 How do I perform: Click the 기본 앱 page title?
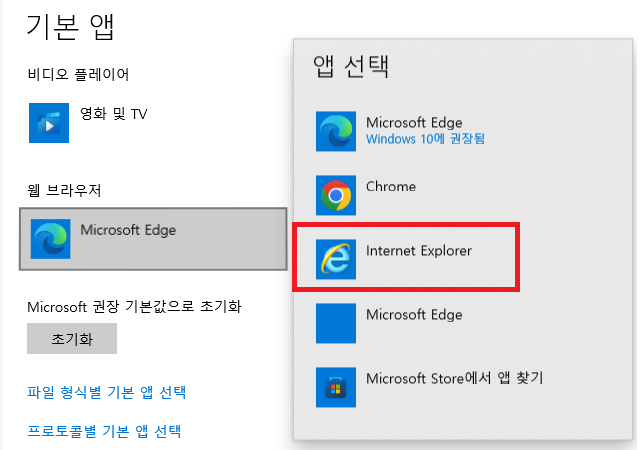(70, 27)
